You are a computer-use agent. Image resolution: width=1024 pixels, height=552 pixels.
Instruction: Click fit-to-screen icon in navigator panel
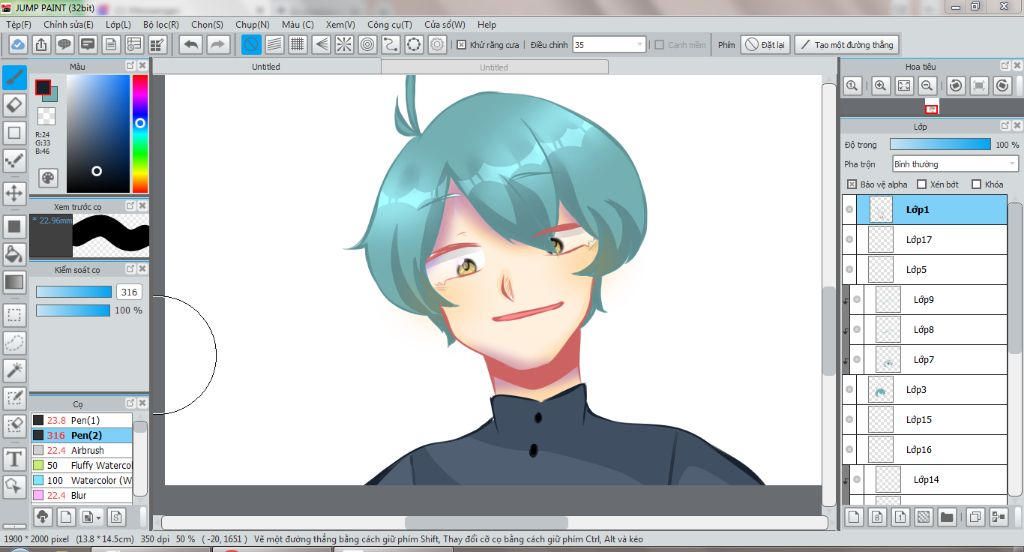pos(904,86)
